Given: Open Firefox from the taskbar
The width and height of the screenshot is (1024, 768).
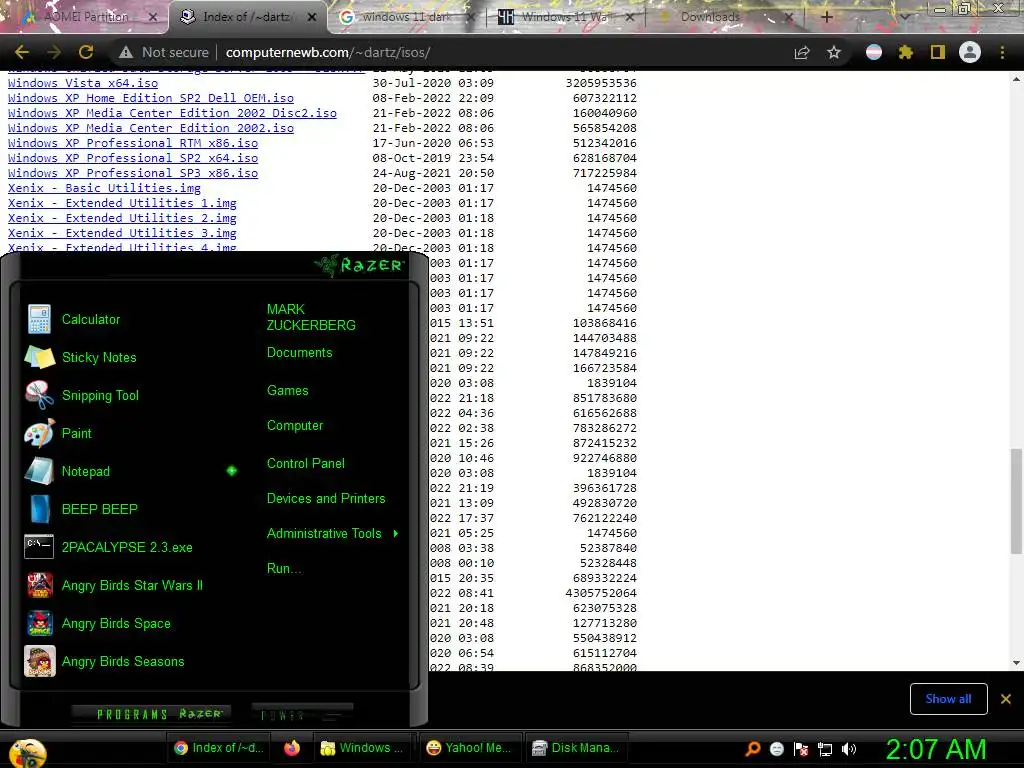Looking at the screenshot, I should 292,748.
